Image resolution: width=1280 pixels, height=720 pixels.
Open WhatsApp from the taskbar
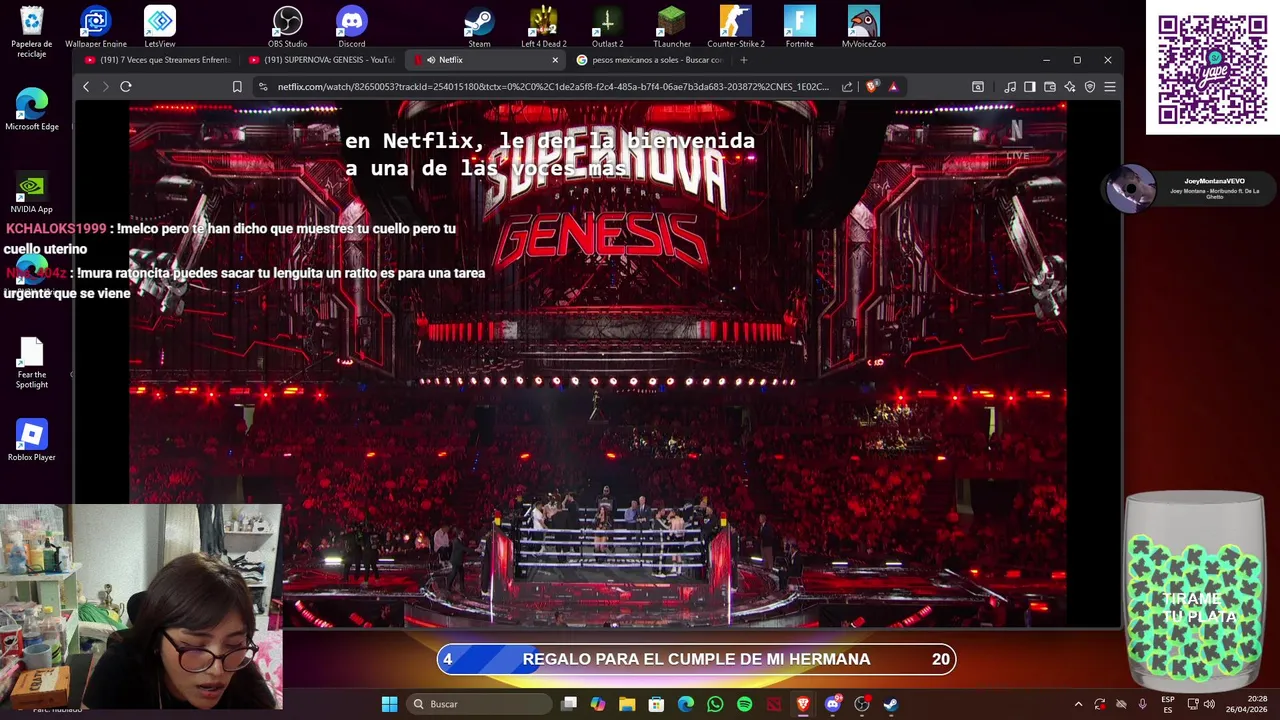(715, 704)
